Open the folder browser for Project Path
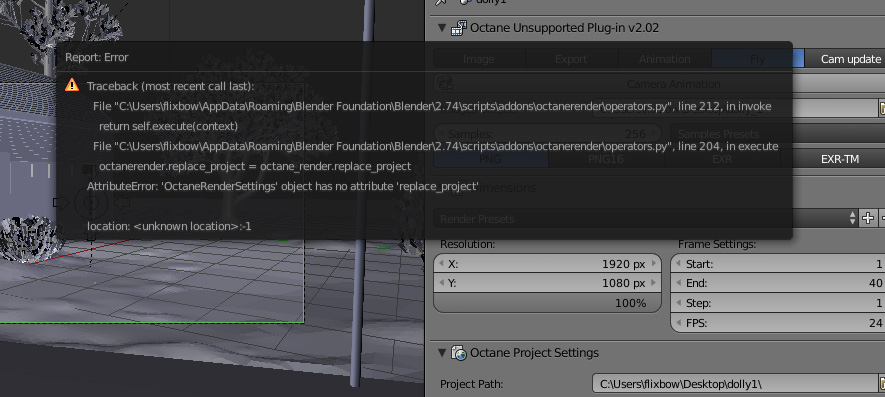 click(x=881, y=384)
